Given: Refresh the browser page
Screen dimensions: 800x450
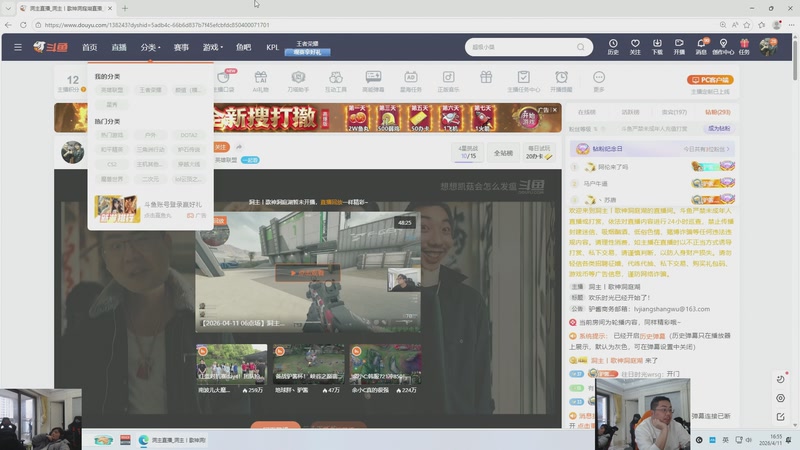Looking at the screenshot, I should (23, 24).
